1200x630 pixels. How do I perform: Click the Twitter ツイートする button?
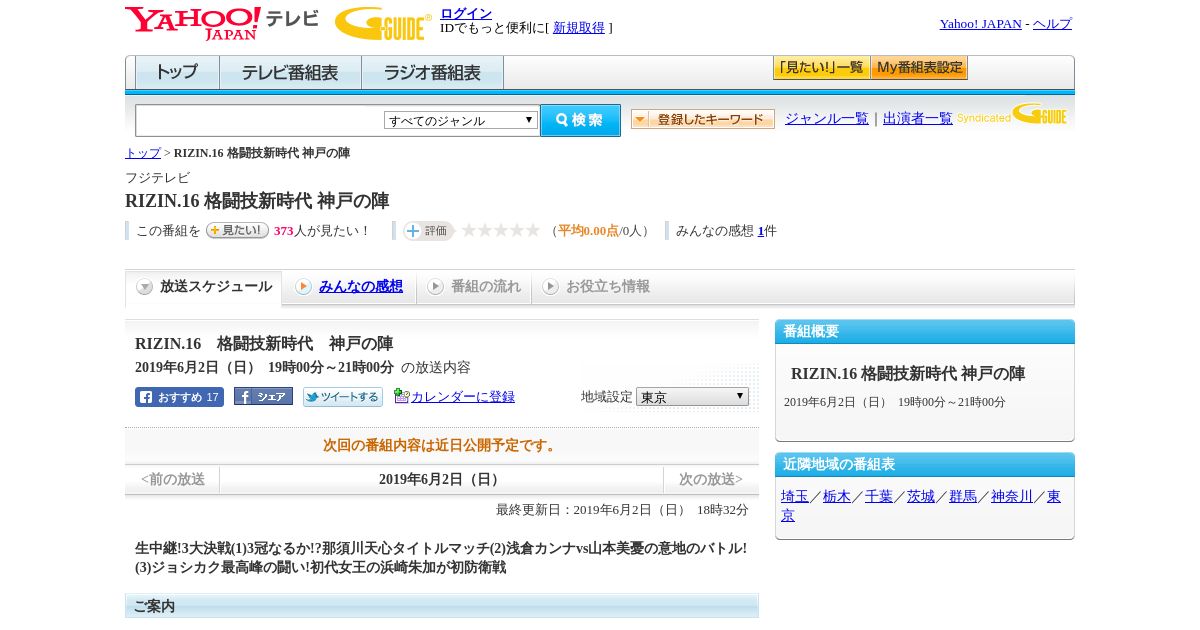click(x=343, y=397)
